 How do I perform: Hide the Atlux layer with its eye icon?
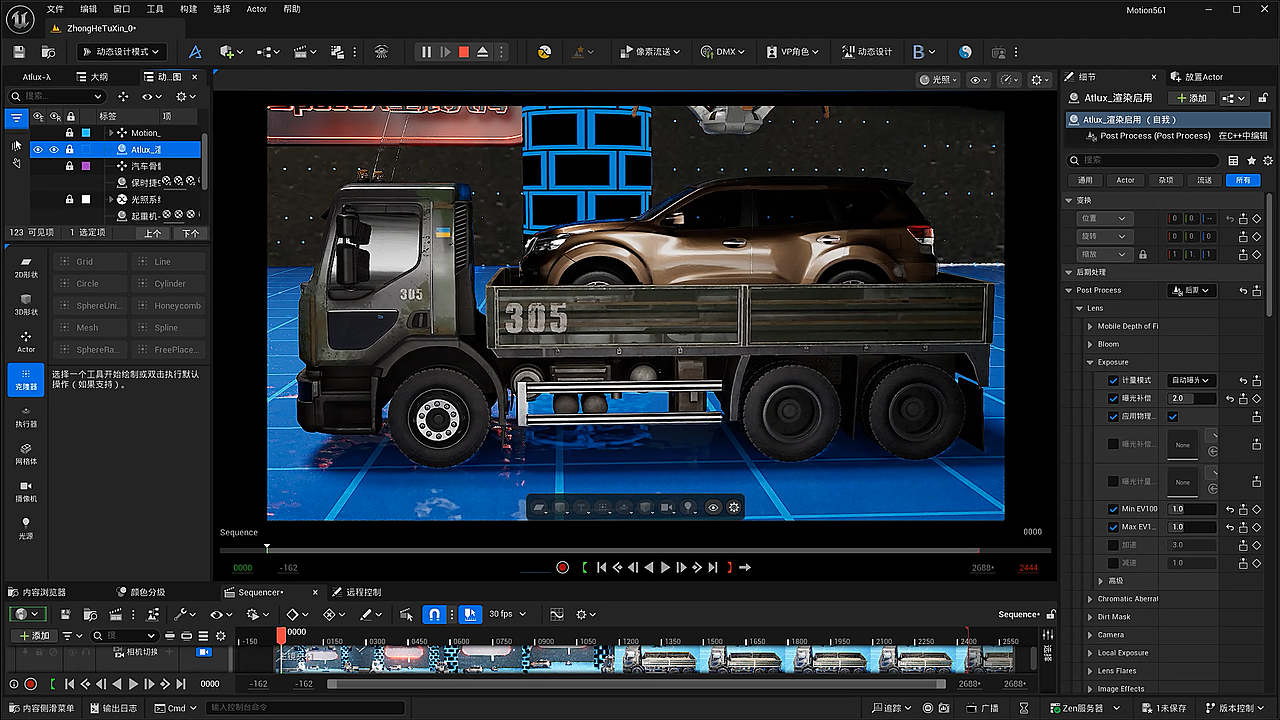tap(37, 150)
